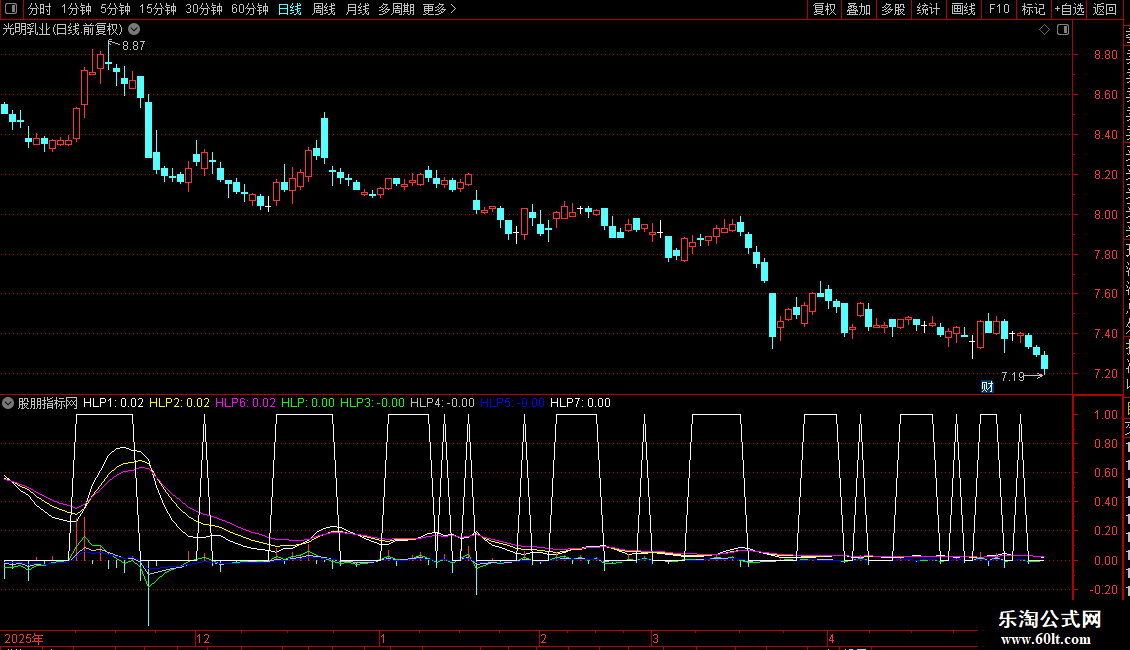Select the 1分钟 period tab

point(76,9)
